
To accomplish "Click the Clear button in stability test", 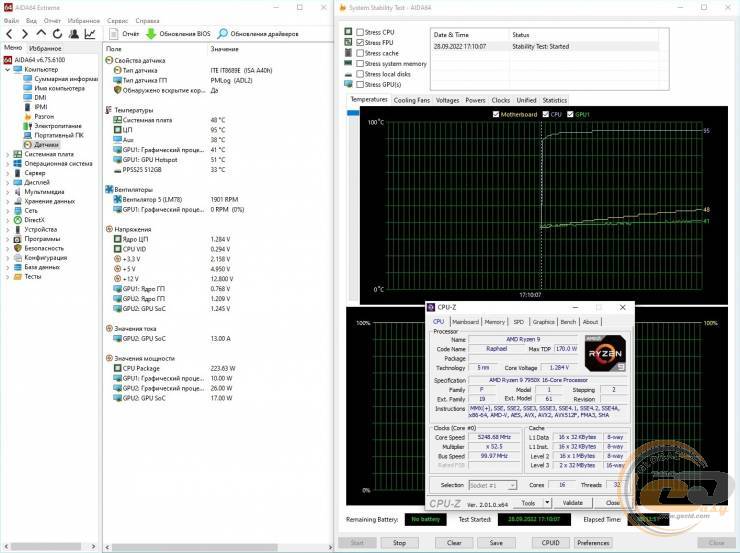I will (454, 543).
